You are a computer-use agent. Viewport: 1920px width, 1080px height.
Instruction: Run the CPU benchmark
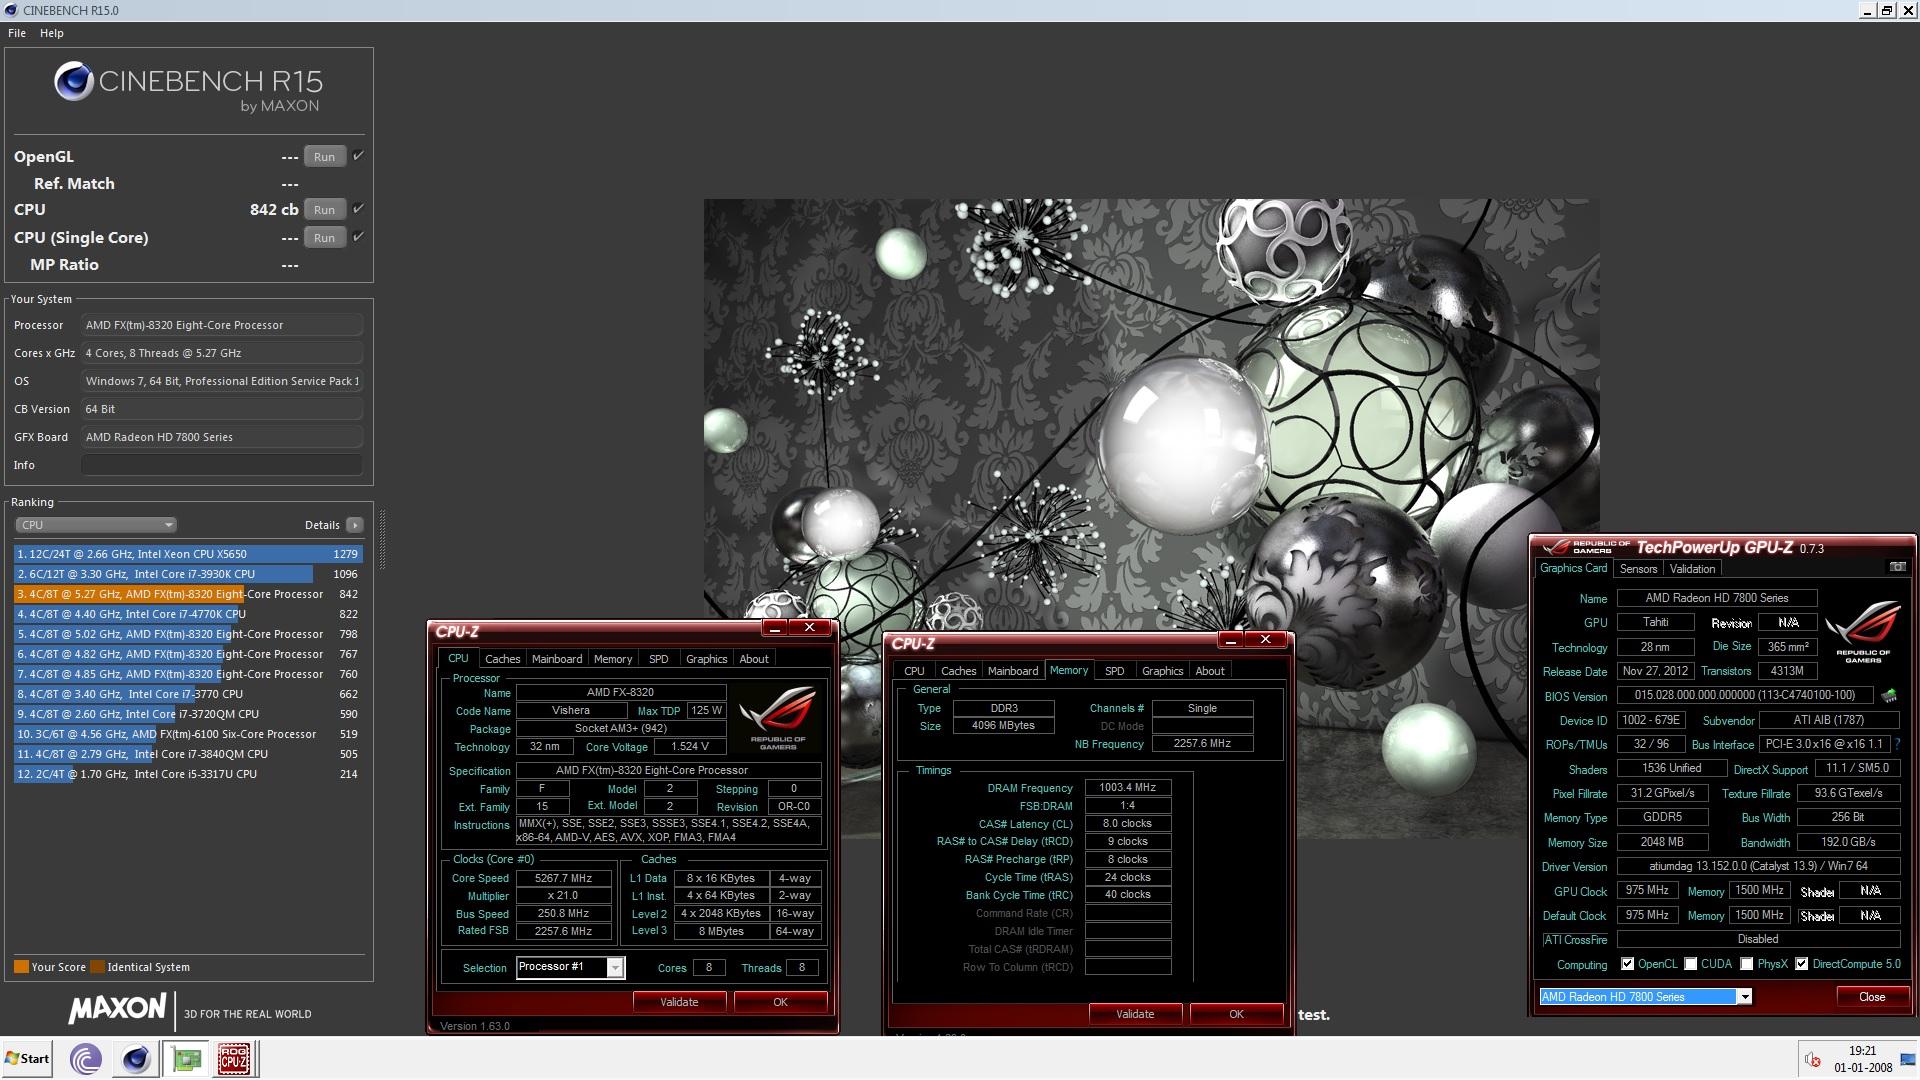click(x=324, y=209)
